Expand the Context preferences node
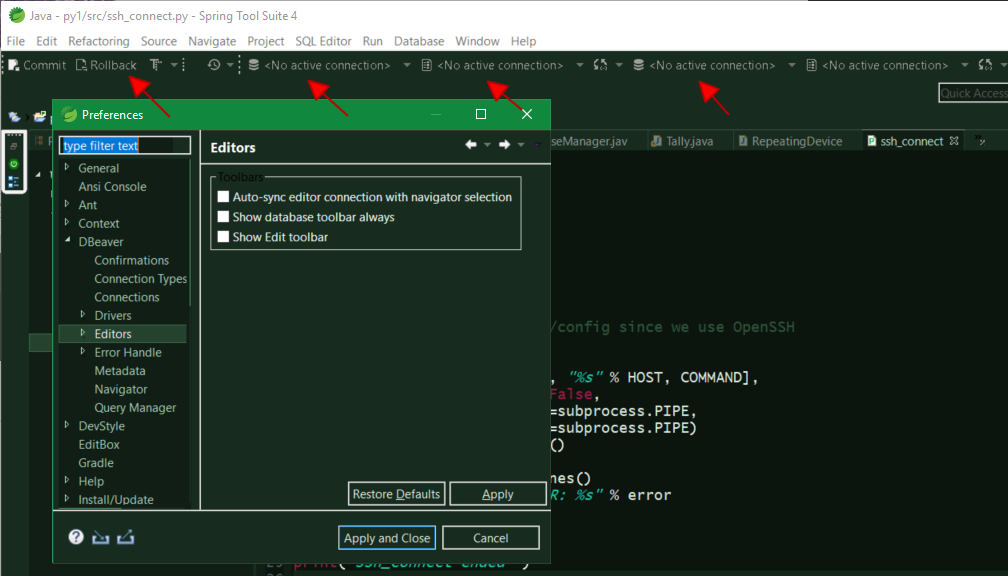Viewport: 1008px width, 576px height. tap(67, 222)
